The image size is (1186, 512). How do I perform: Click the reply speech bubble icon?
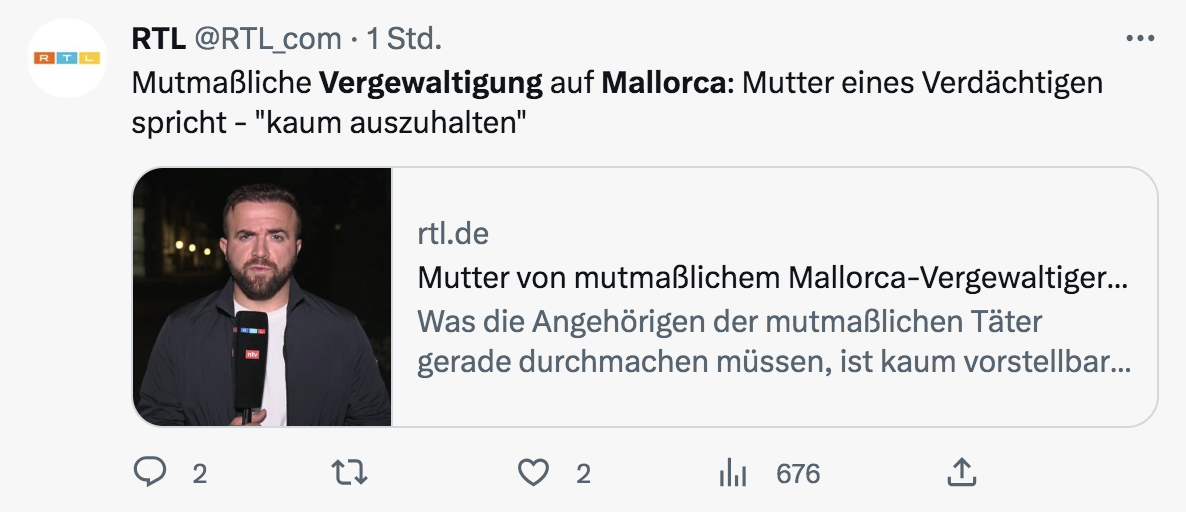pyautogui.click(x=149, y=472)
